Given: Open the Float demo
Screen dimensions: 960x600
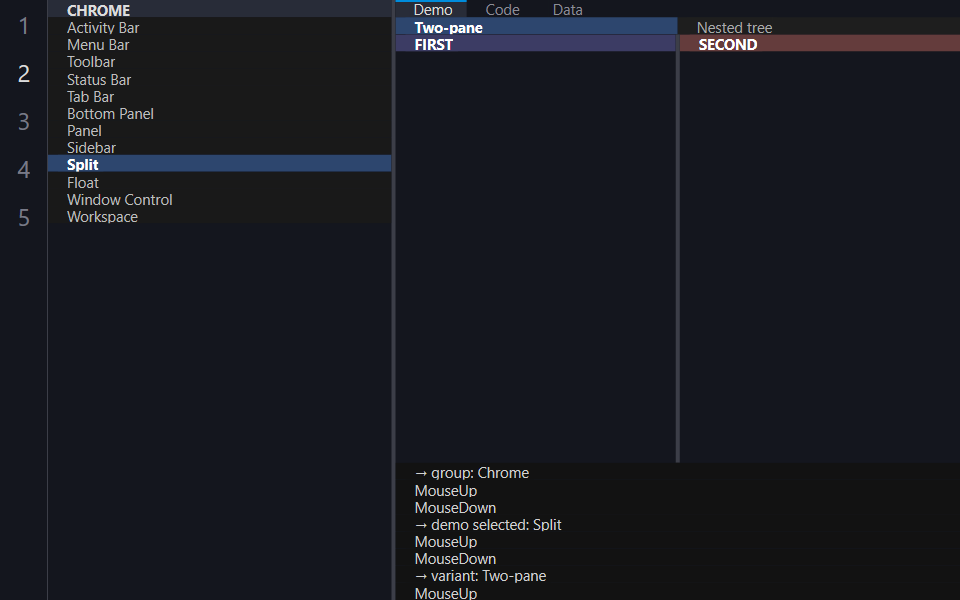Looking at the screenshot, I should click(x=219, y=182).
